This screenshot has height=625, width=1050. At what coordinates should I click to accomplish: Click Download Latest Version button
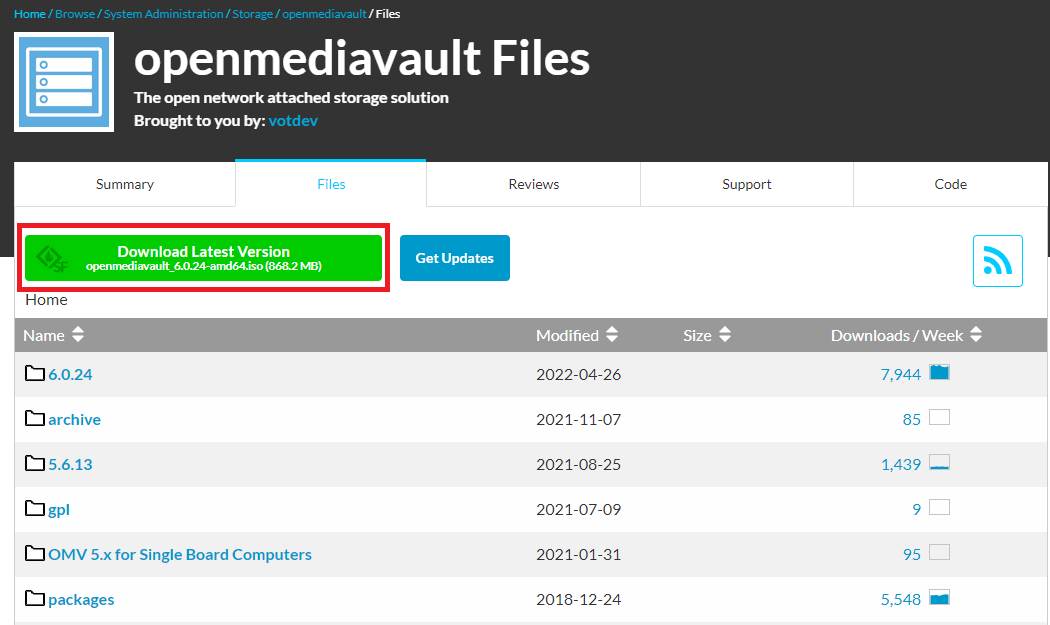tap(204, 258)
